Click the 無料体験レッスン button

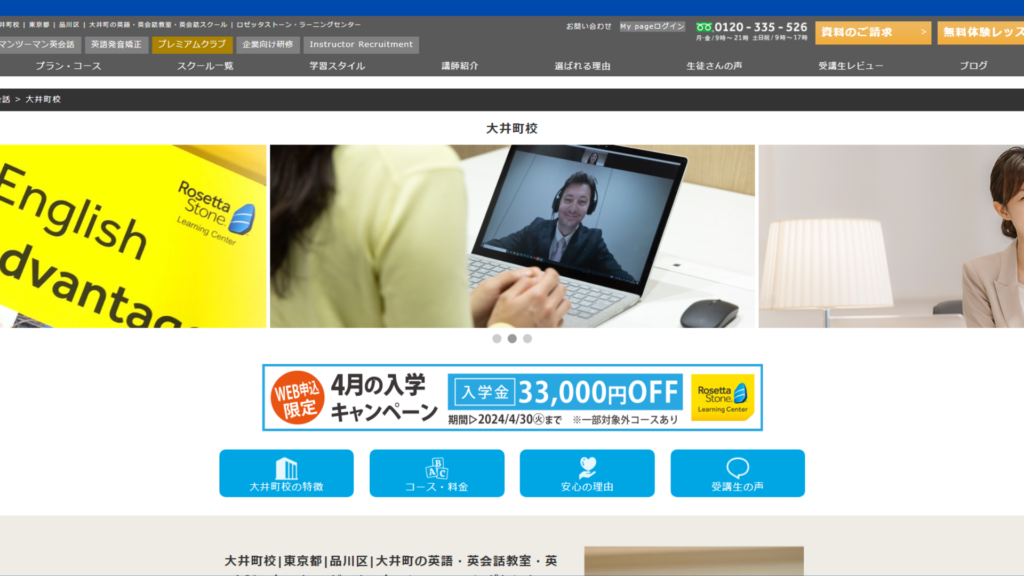point(981,32)
